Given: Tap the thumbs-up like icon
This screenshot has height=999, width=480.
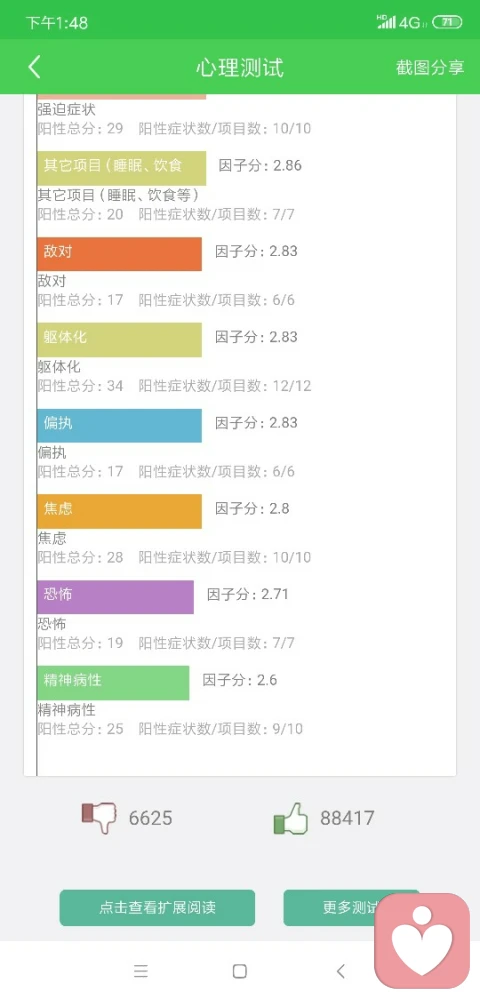Looking at the screenshot, I should pos(291,818).
